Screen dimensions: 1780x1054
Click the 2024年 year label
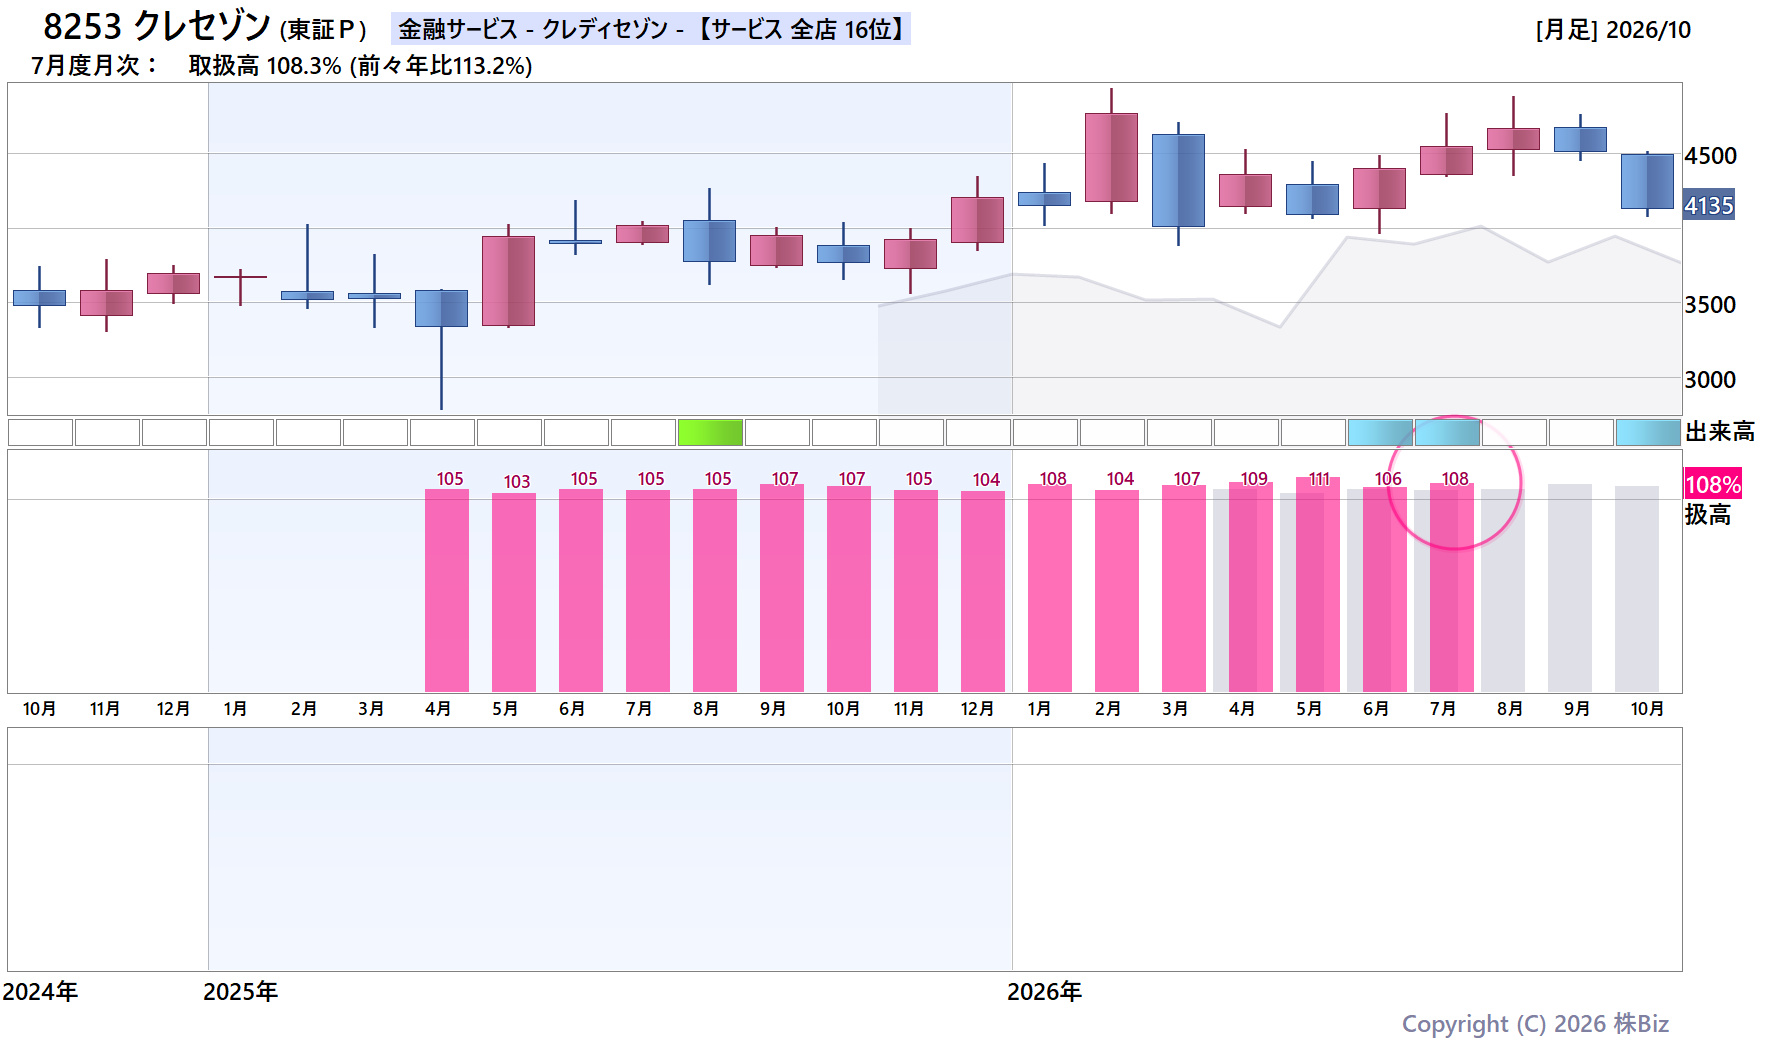40,992
